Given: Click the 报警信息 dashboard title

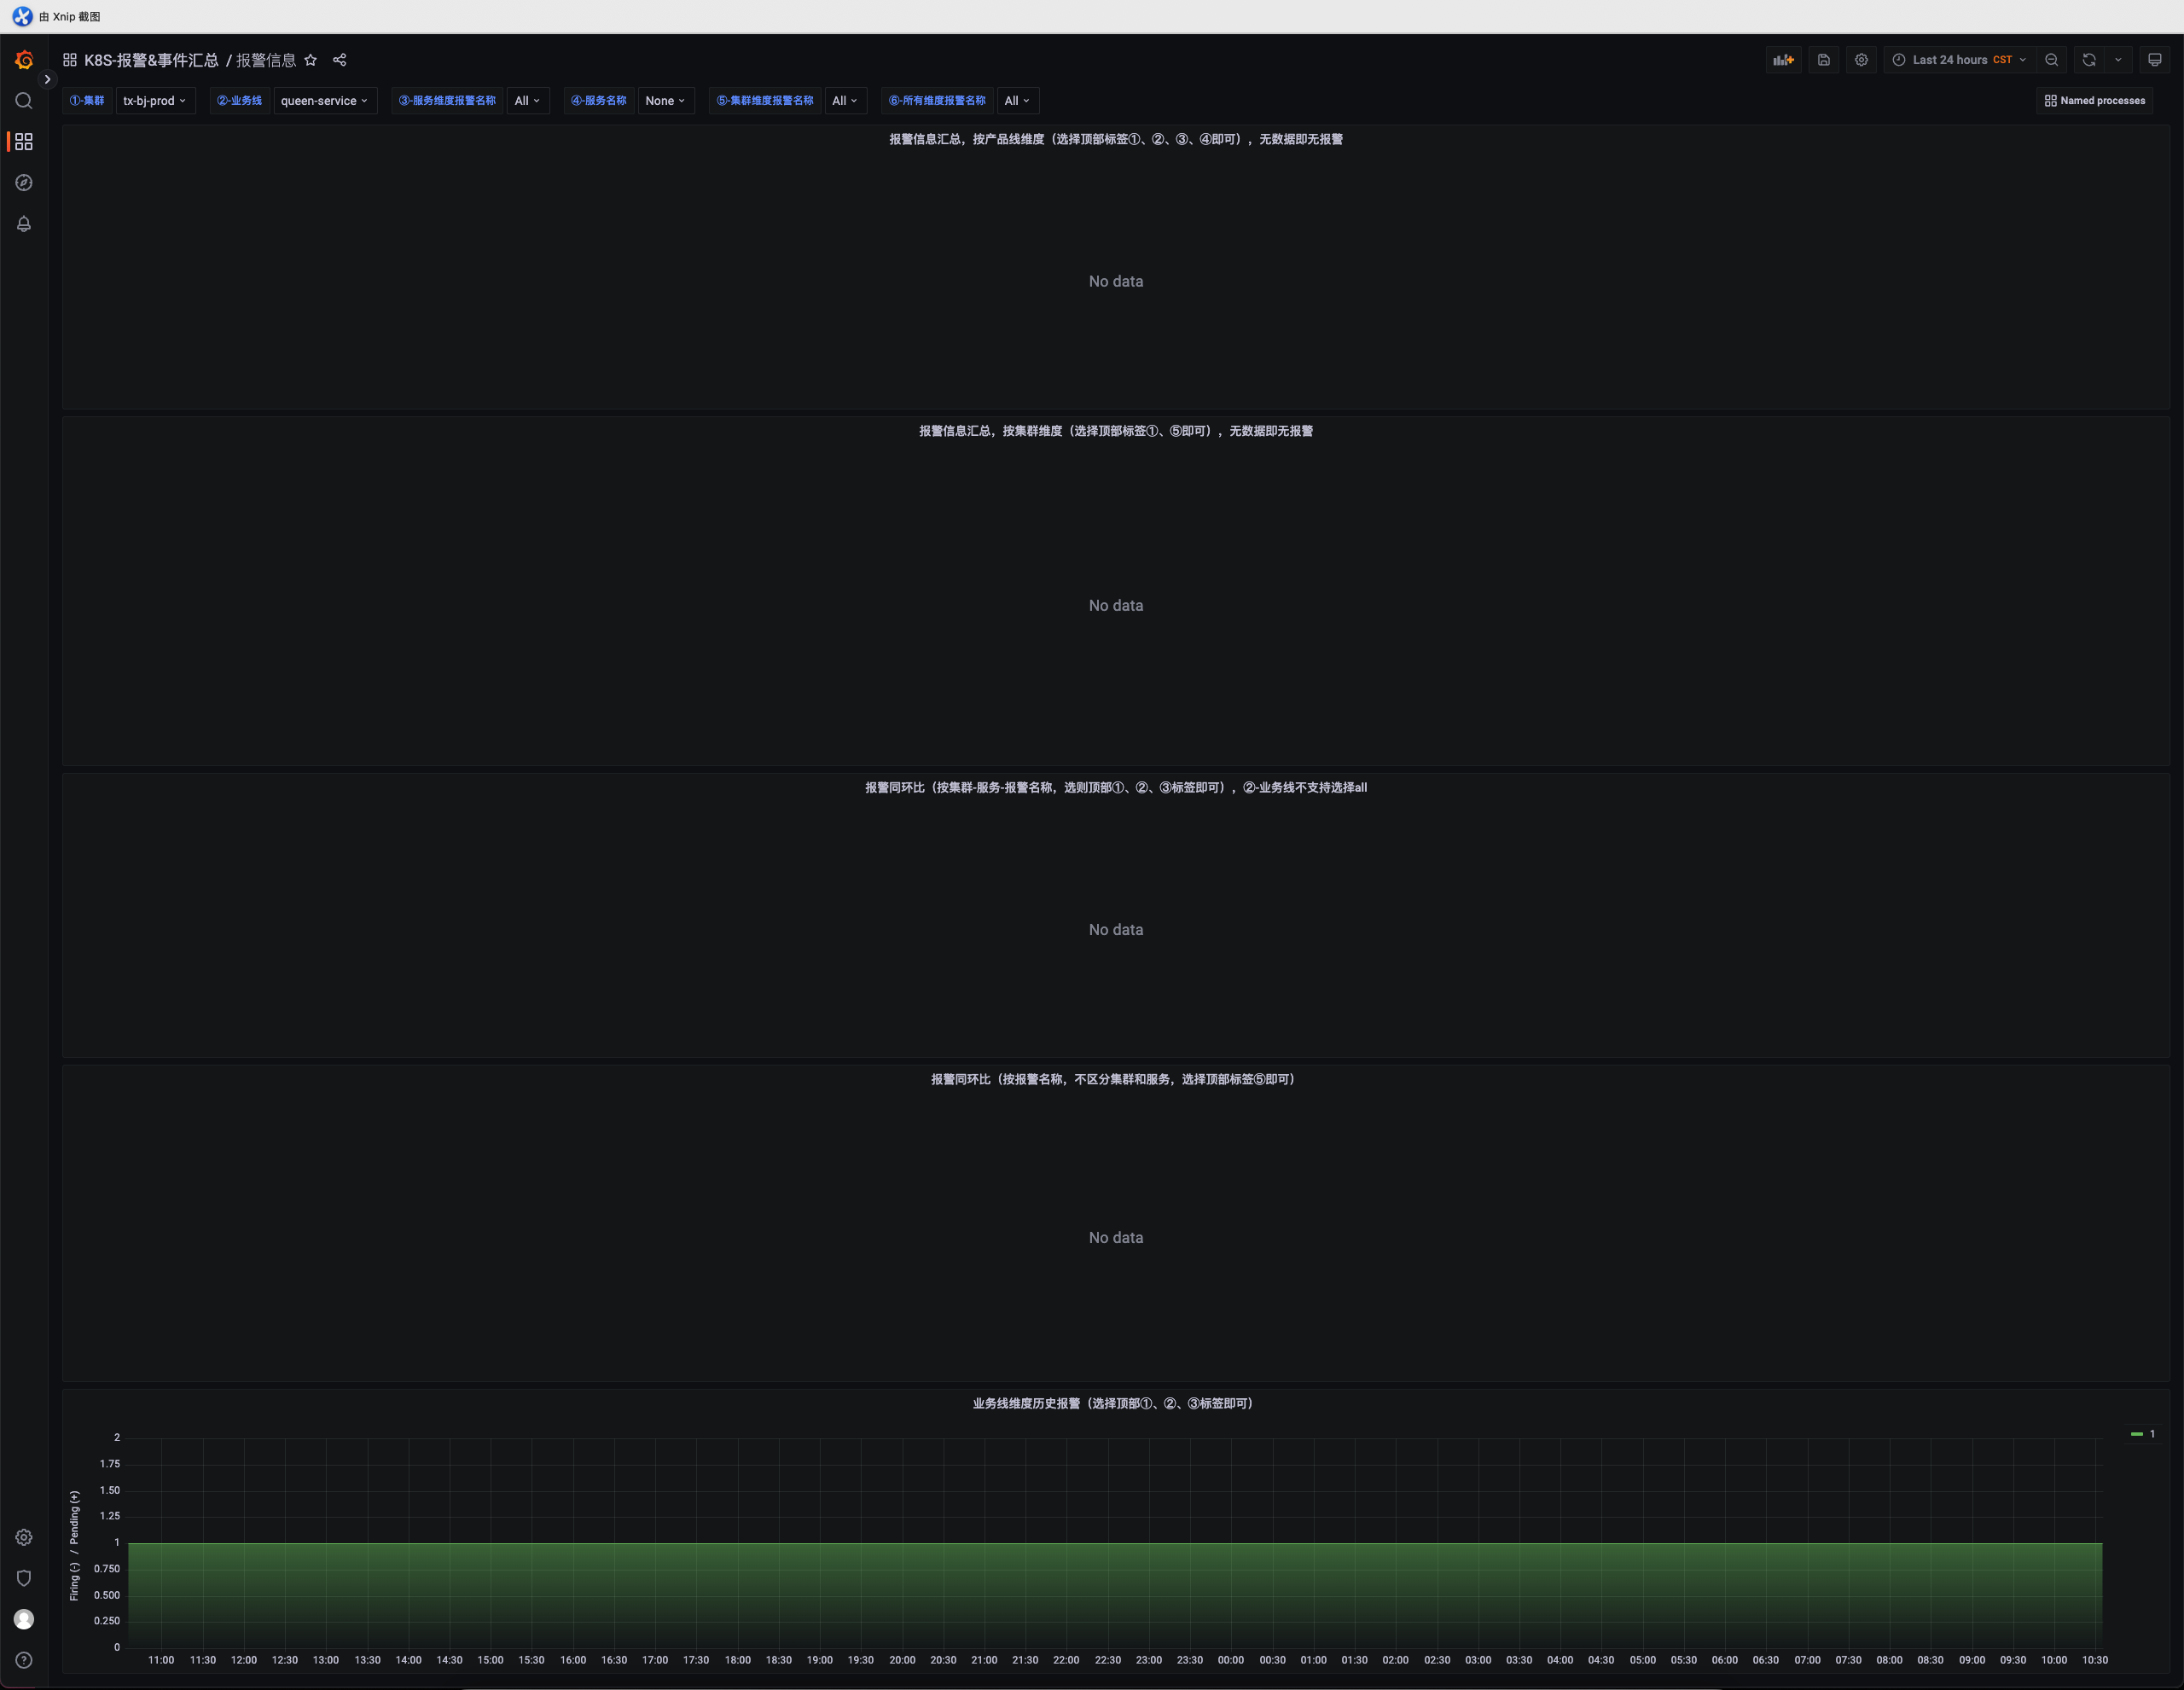Looking at the screenshot, I should coord(266,60).
